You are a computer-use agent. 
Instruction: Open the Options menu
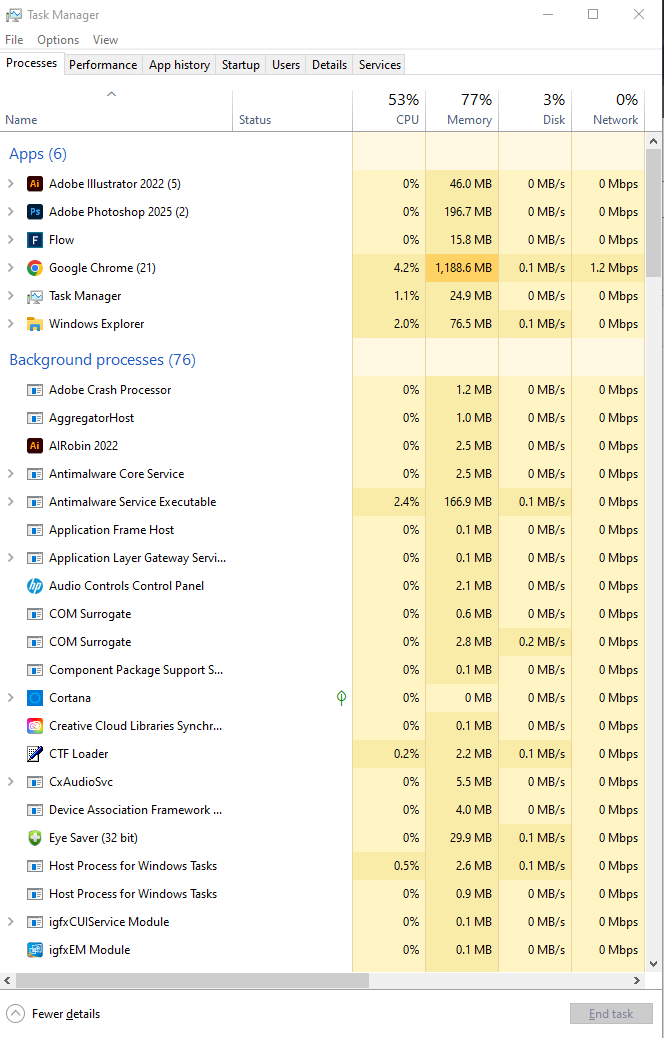(58, 40)
